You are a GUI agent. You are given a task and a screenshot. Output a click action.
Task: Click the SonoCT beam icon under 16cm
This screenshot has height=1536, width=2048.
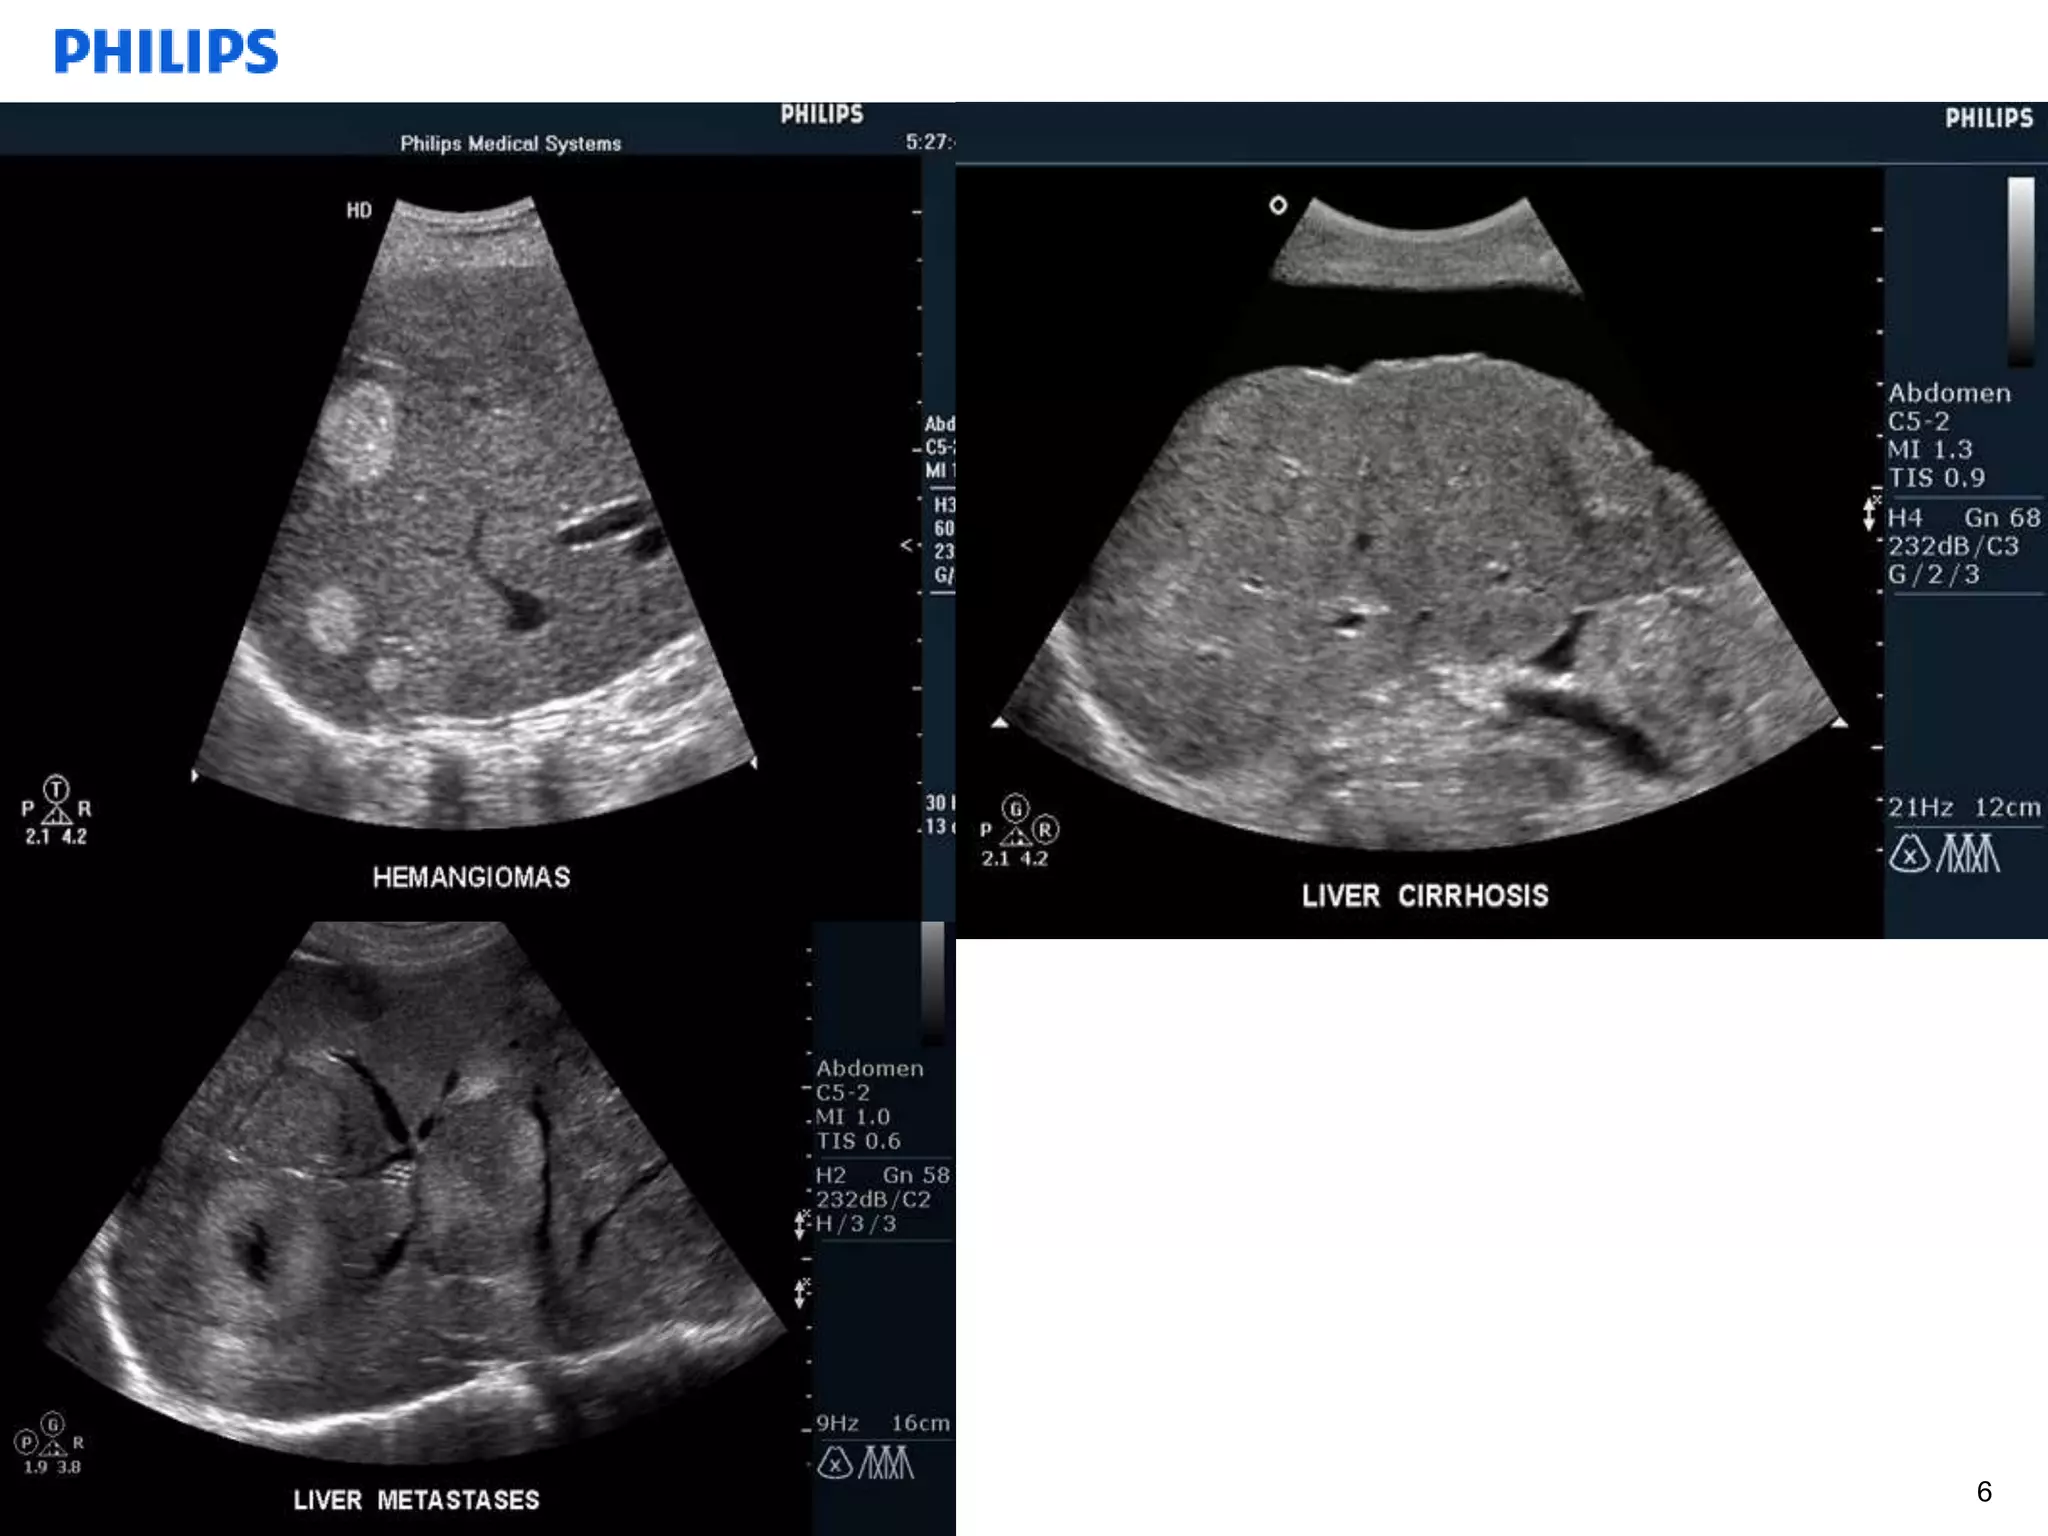pyautogui.click(x=886, y=1464)
